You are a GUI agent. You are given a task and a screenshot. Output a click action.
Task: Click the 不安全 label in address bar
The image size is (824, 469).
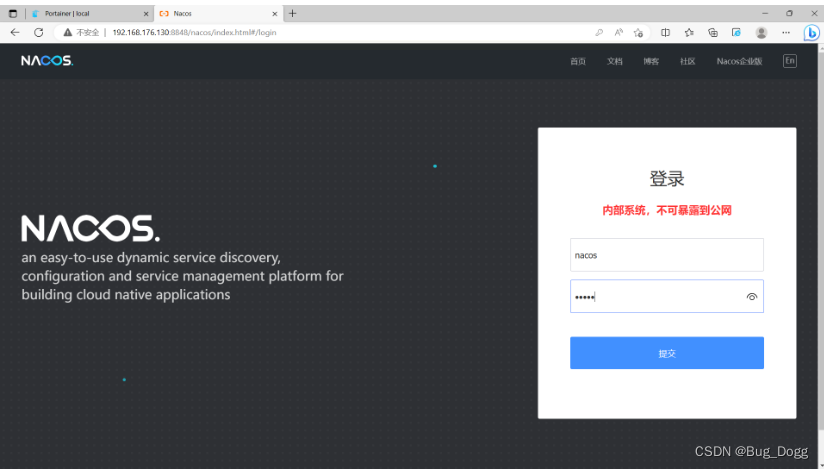click(88, 33)
